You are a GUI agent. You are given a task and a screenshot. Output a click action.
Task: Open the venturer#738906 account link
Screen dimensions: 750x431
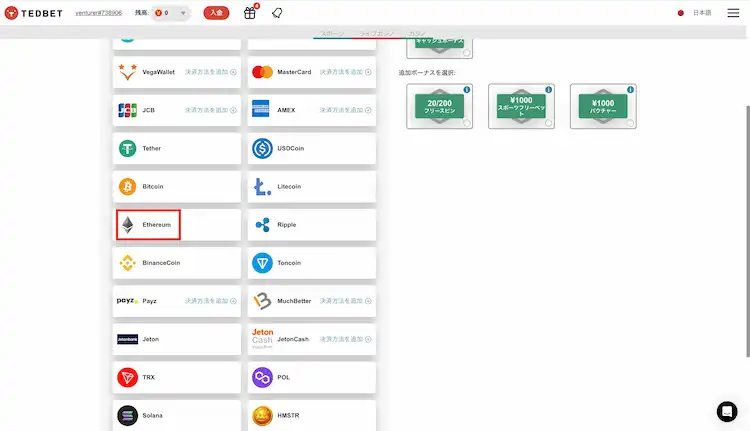99,13
